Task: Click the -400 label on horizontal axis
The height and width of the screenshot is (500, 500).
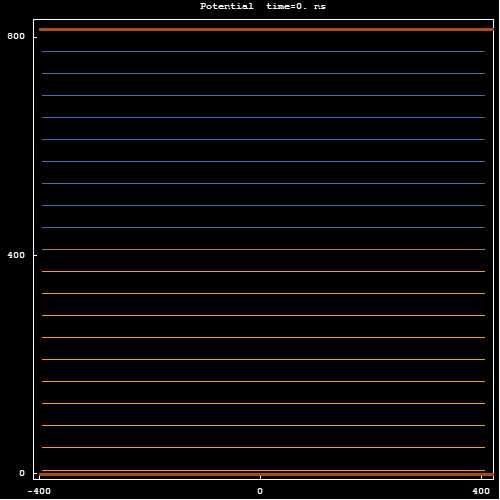Action: click(x=39, y=491)
